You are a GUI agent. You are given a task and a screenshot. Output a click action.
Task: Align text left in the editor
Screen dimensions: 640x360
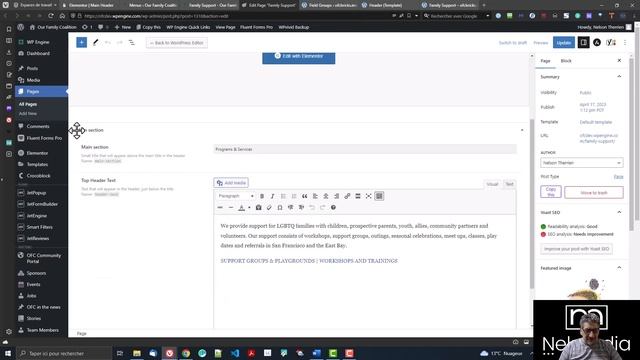315,196
